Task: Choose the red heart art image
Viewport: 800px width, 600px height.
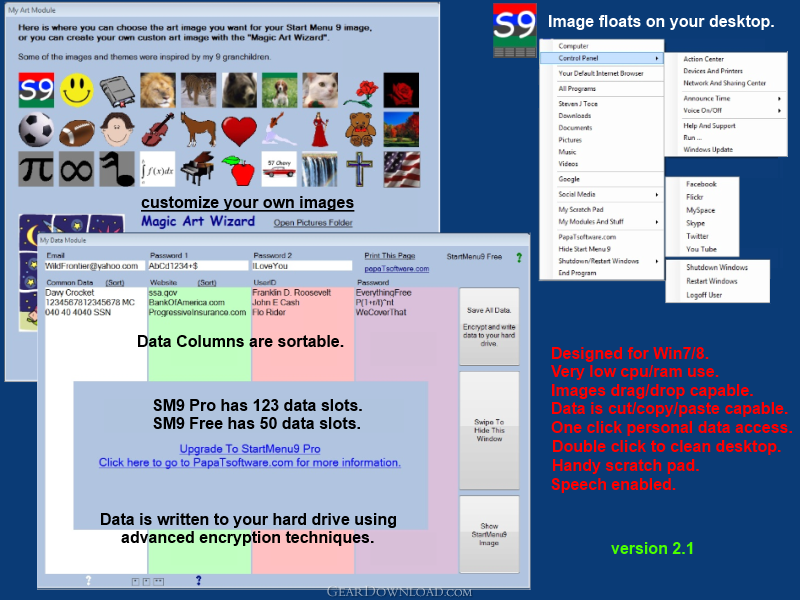Action: [239, 131]
